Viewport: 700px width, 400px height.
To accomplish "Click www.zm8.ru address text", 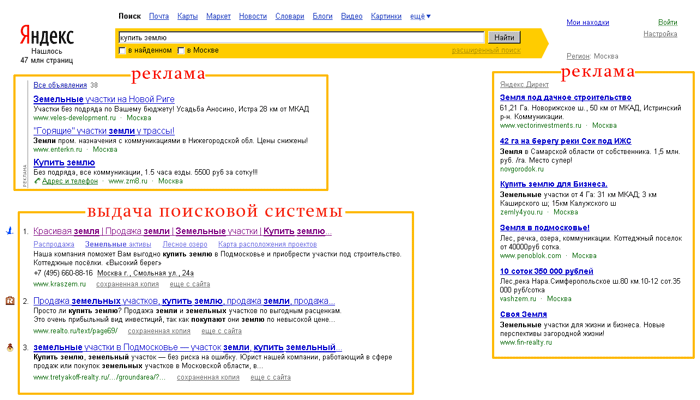I will pyautogui.click(x=128, y=181).
